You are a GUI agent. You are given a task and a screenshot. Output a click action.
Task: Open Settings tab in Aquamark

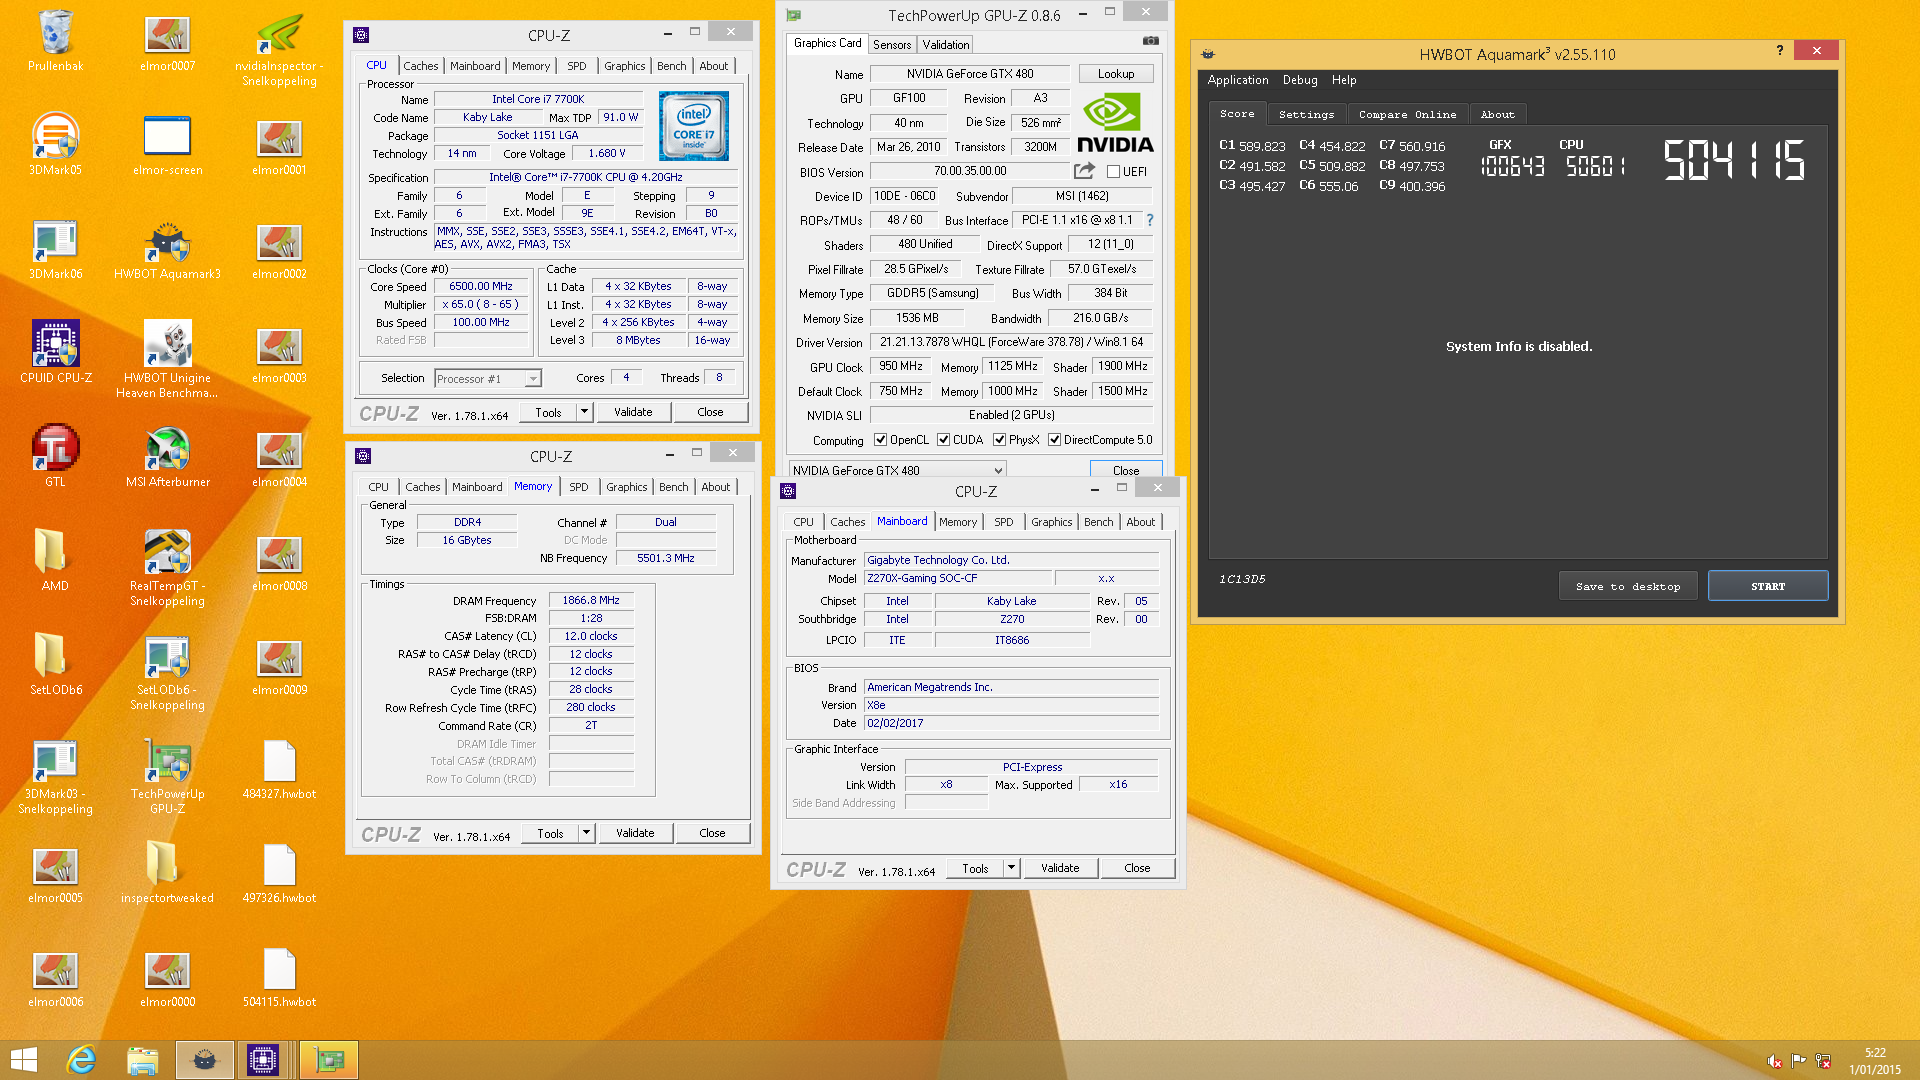coord(1306,114)
